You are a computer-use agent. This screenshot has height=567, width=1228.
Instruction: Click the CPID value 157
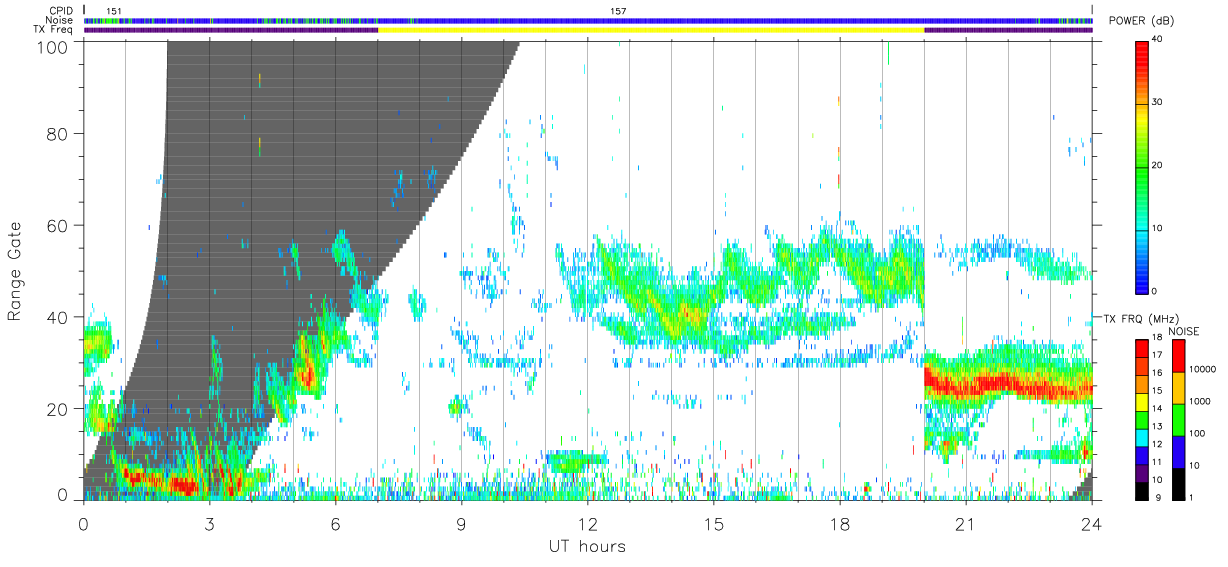coord(618,11)
